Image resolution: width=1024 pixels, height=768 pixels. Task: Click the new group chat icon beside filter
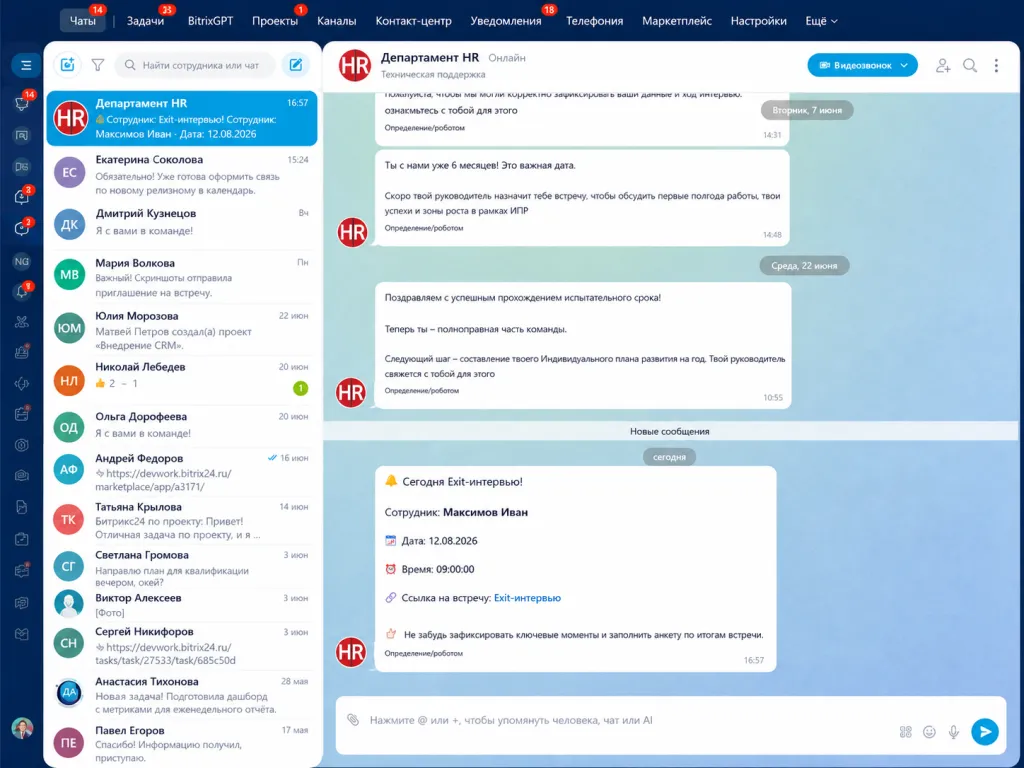pyautogui.click(x=67, y=65)
